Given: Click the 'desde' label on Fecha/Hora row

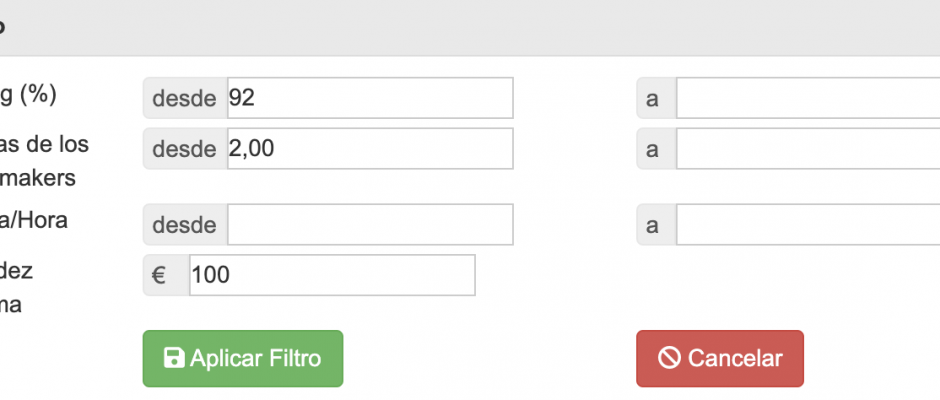Looking at the screenshot, I should (x=185, y=224).
